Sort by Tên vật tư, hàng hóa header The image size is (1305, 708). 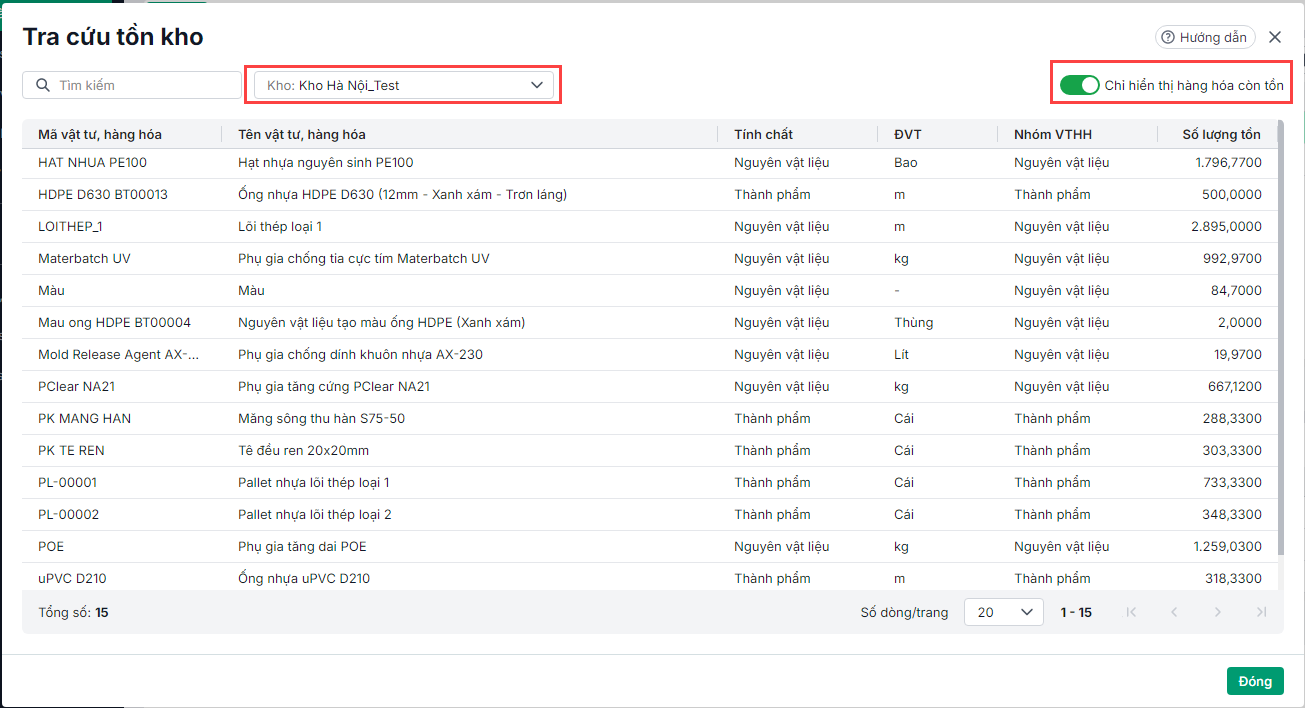click(x=302, y=134)
